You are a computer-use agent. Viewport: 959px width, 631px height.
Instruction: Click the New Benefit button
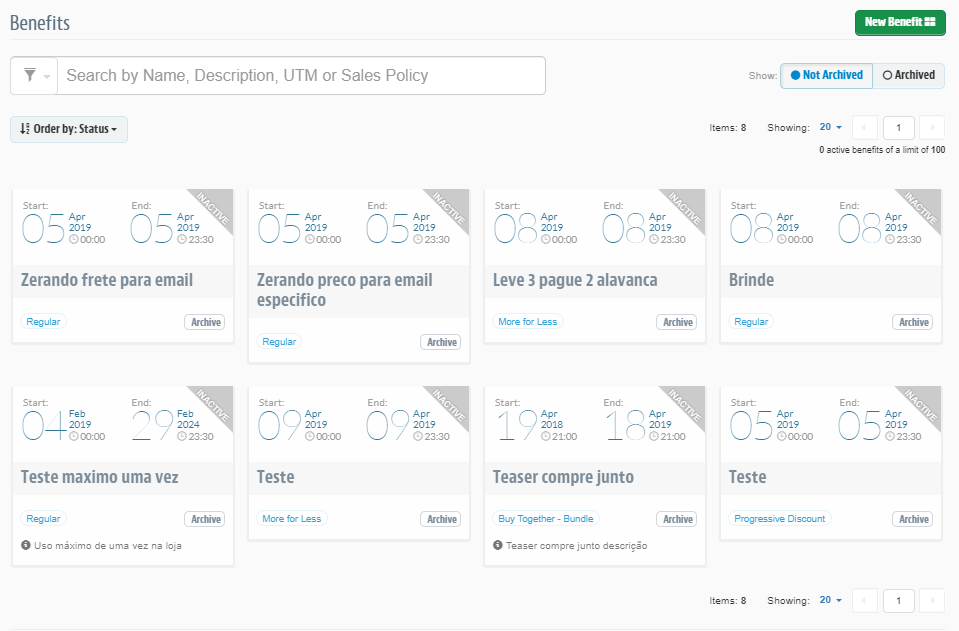[899, 21]
